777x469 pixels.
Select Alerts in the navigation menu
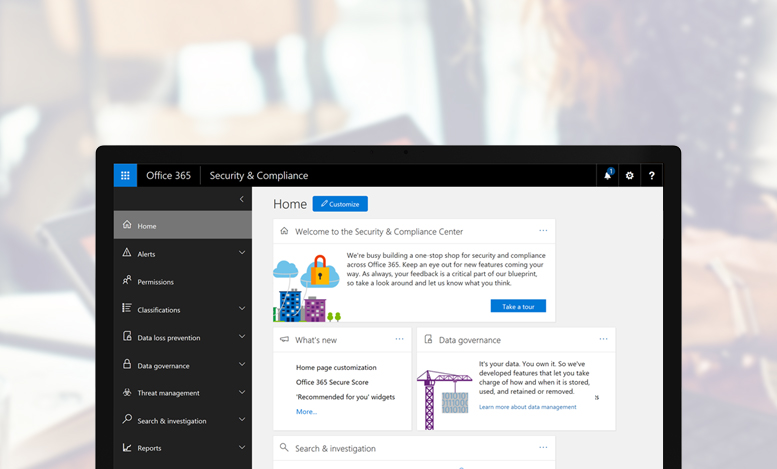click(x=183, y=253)
